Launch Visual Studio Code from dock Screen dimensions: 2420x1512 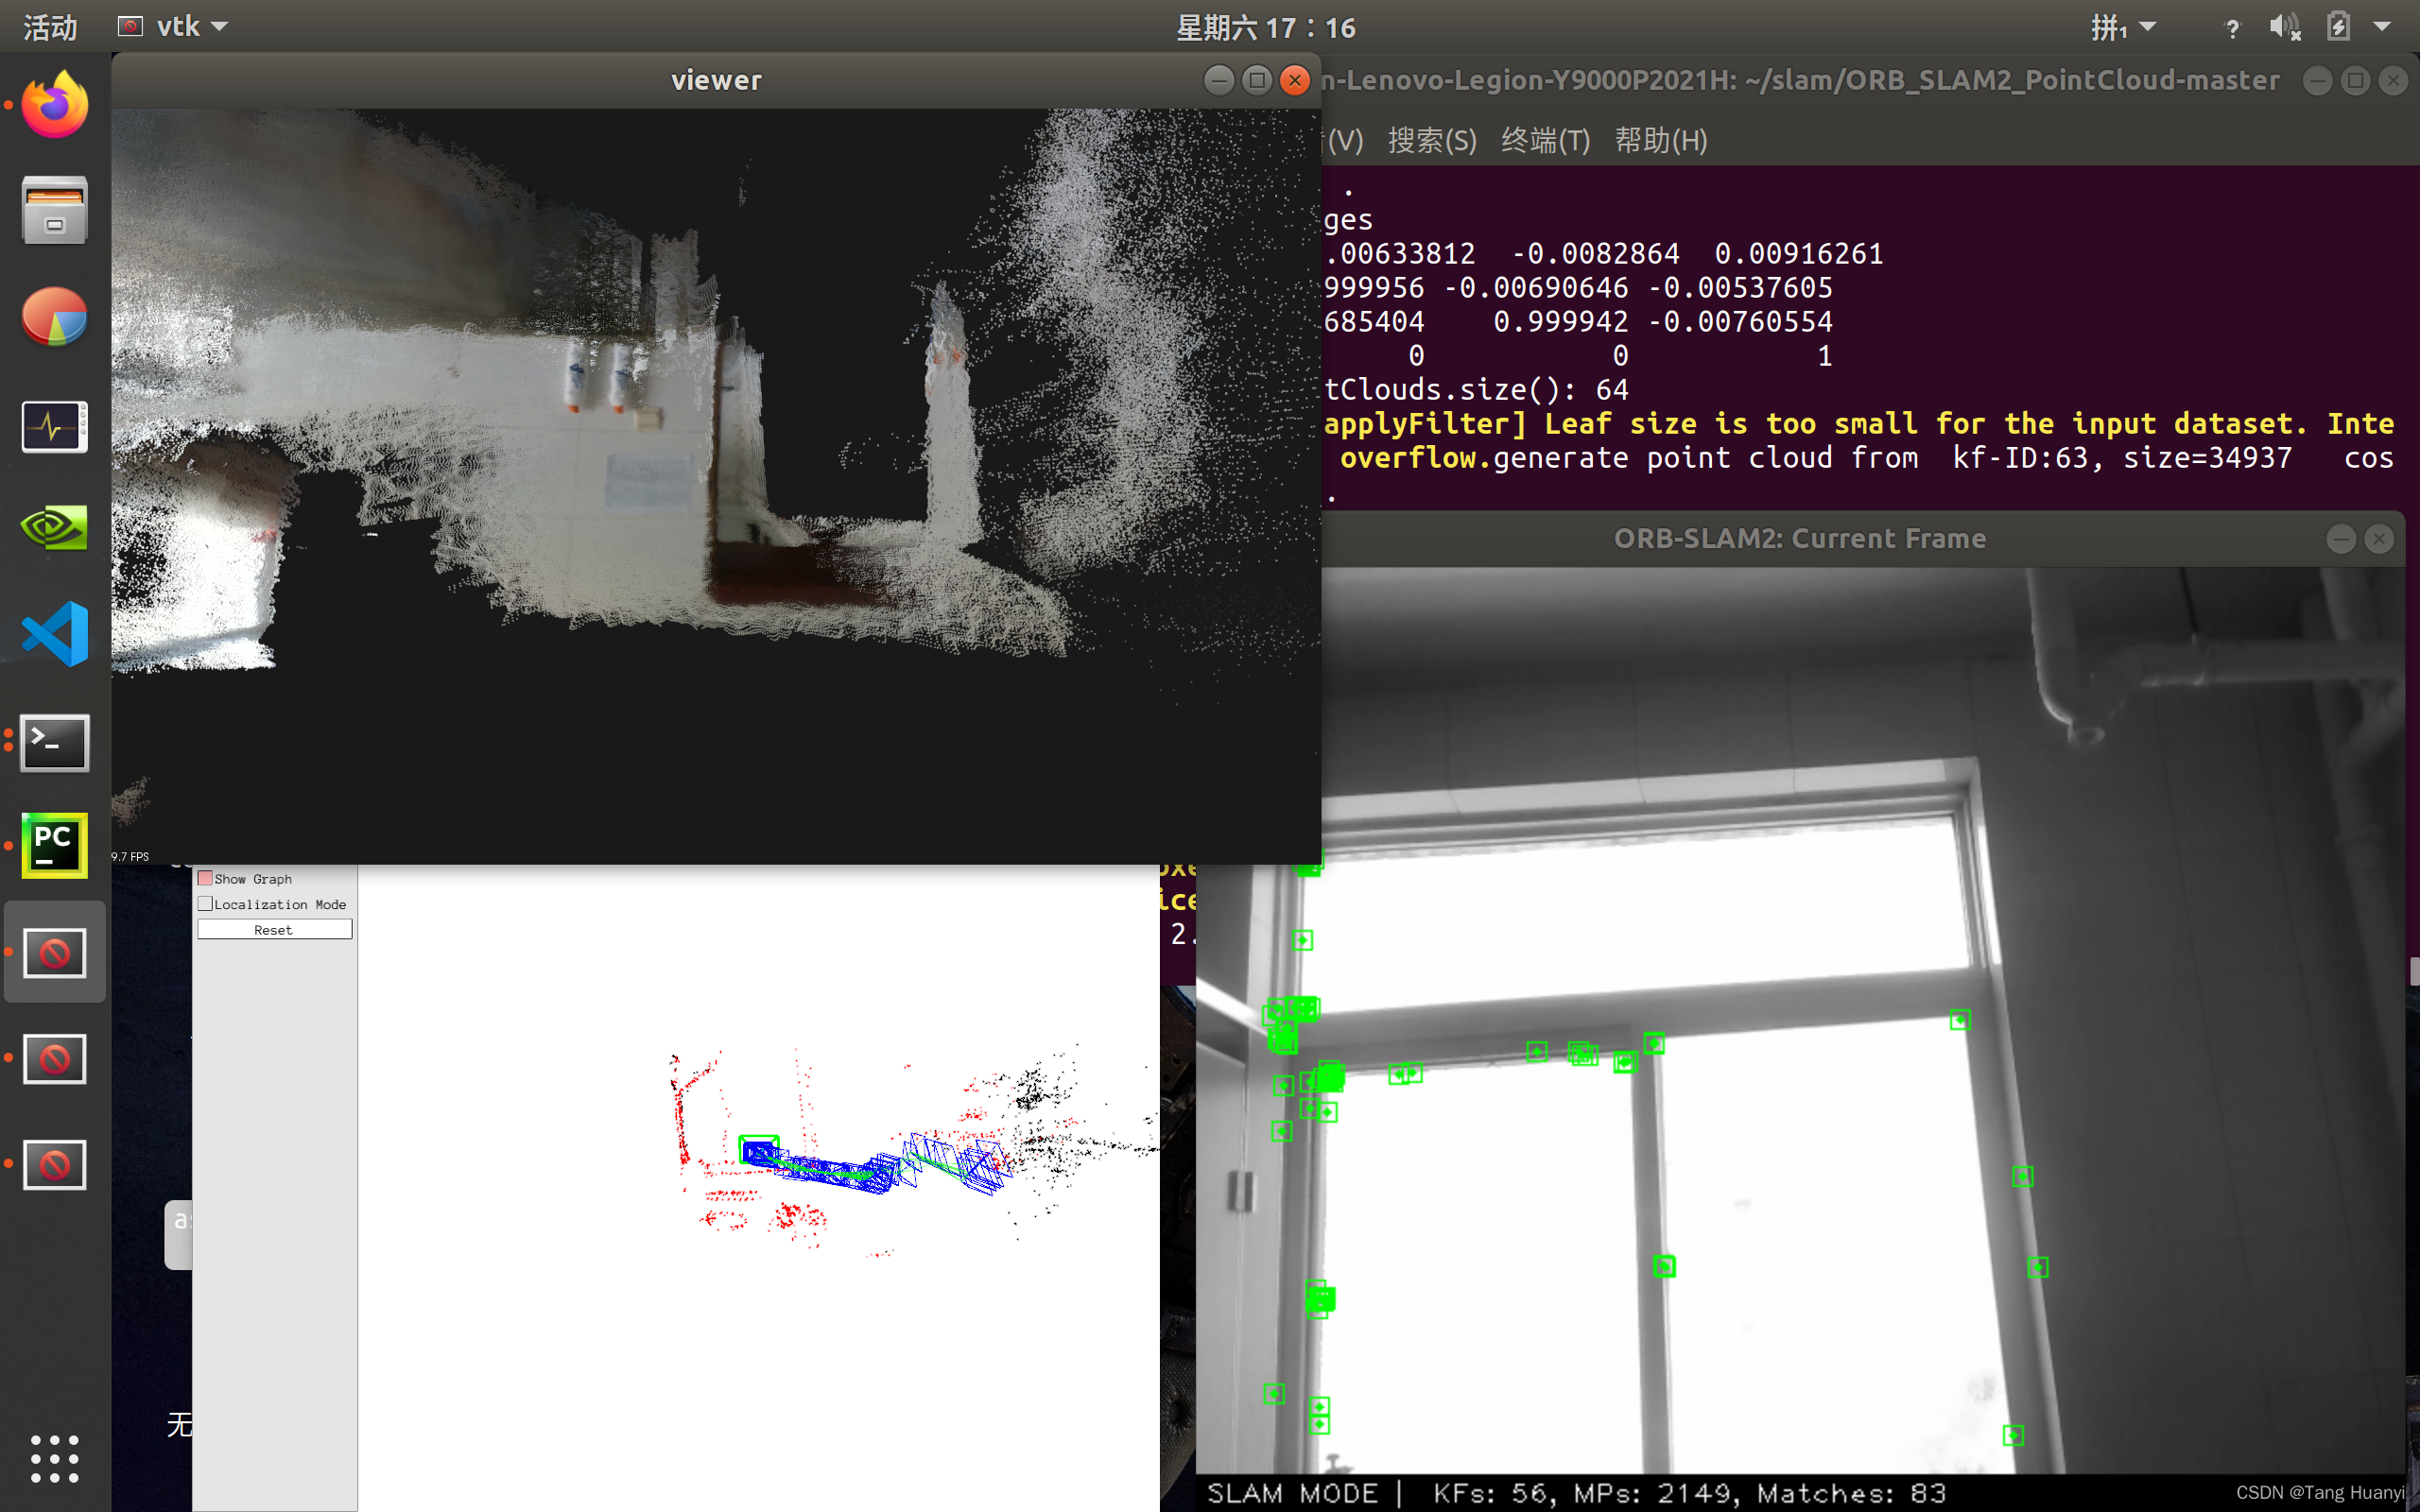pos(55,634)
